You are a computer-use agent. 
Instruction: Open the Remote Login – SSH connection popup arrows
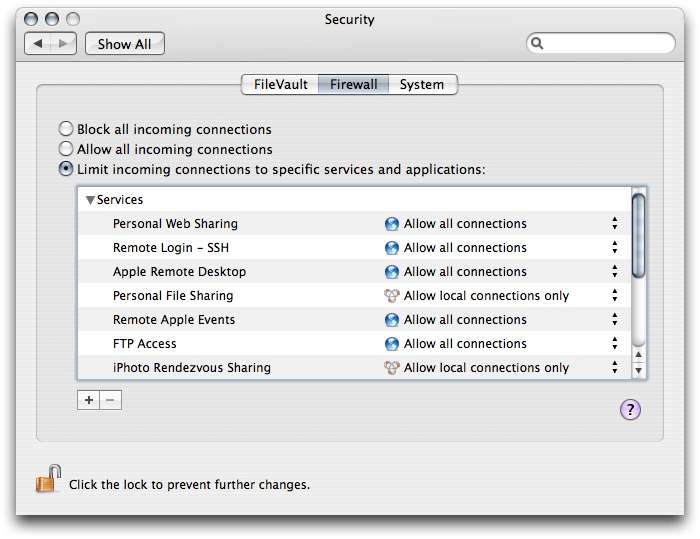click(x=615, y=247)
